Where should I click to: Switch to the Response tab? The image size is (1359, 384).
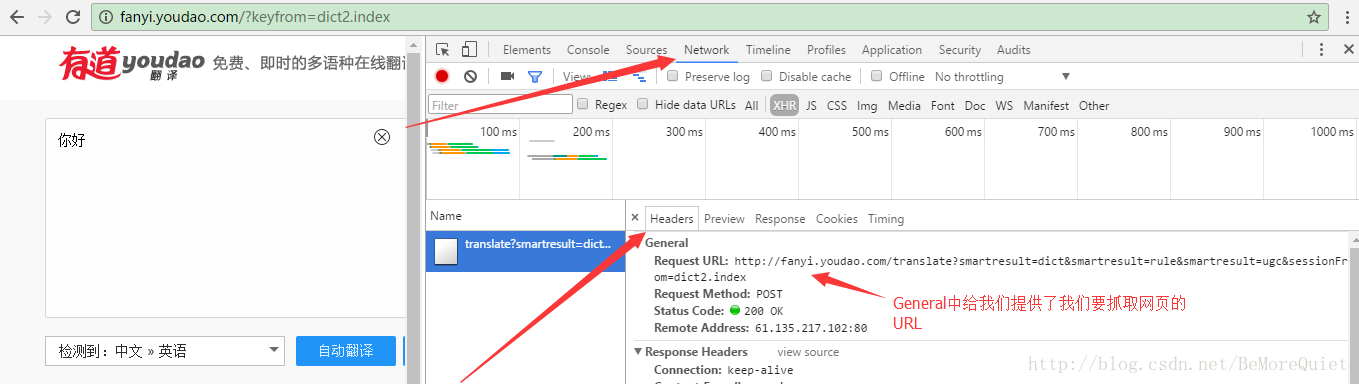pos(780,218)
